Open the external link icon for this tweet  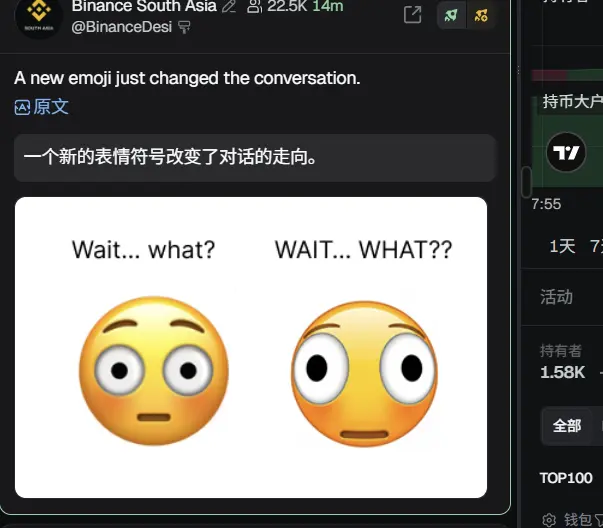tap(413, 15)
